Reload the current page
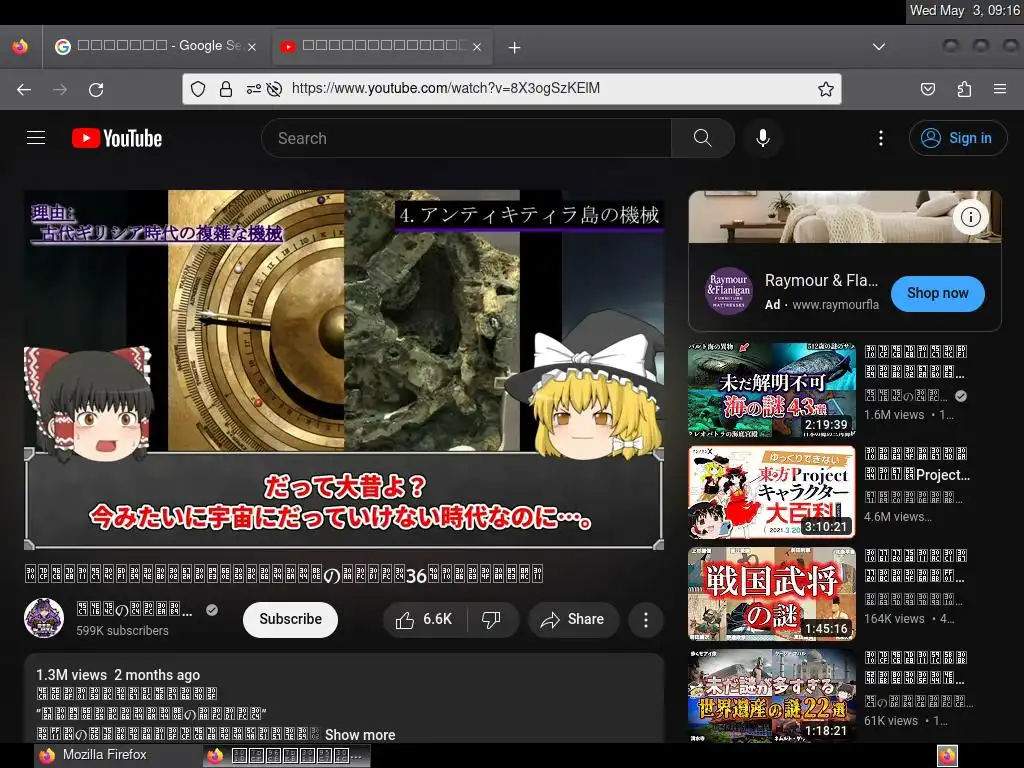This screenshot has width=1024, height=768. (96, 89)
